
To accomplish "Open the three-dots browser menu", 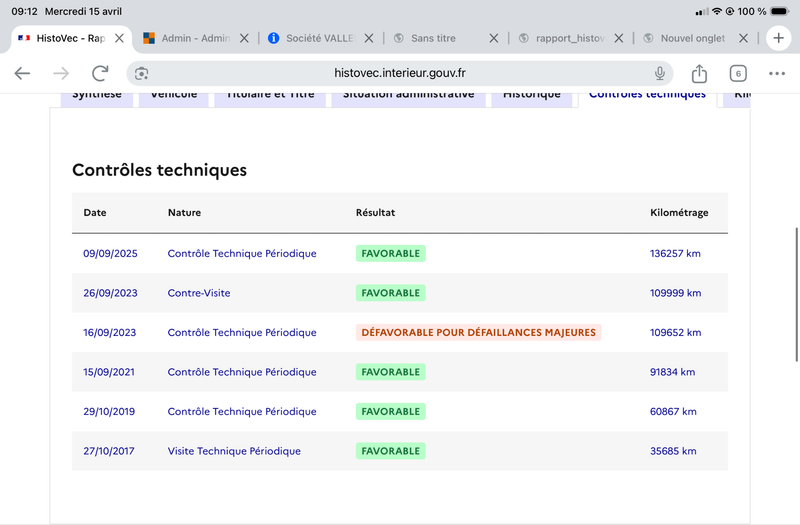I will coord(777,73).
